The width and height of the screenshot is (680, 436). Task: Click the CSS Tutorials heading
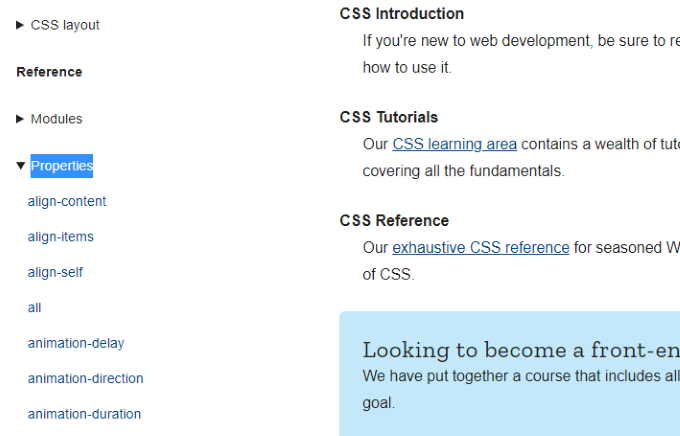tap(388, 117)
